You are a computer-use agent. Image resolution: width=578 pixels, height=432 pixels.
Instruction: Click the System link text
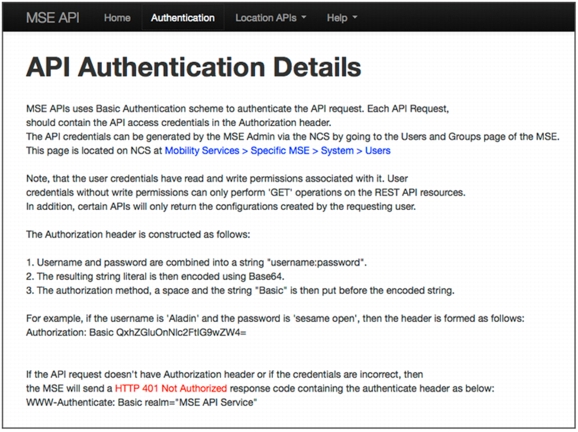coord(337,150)
